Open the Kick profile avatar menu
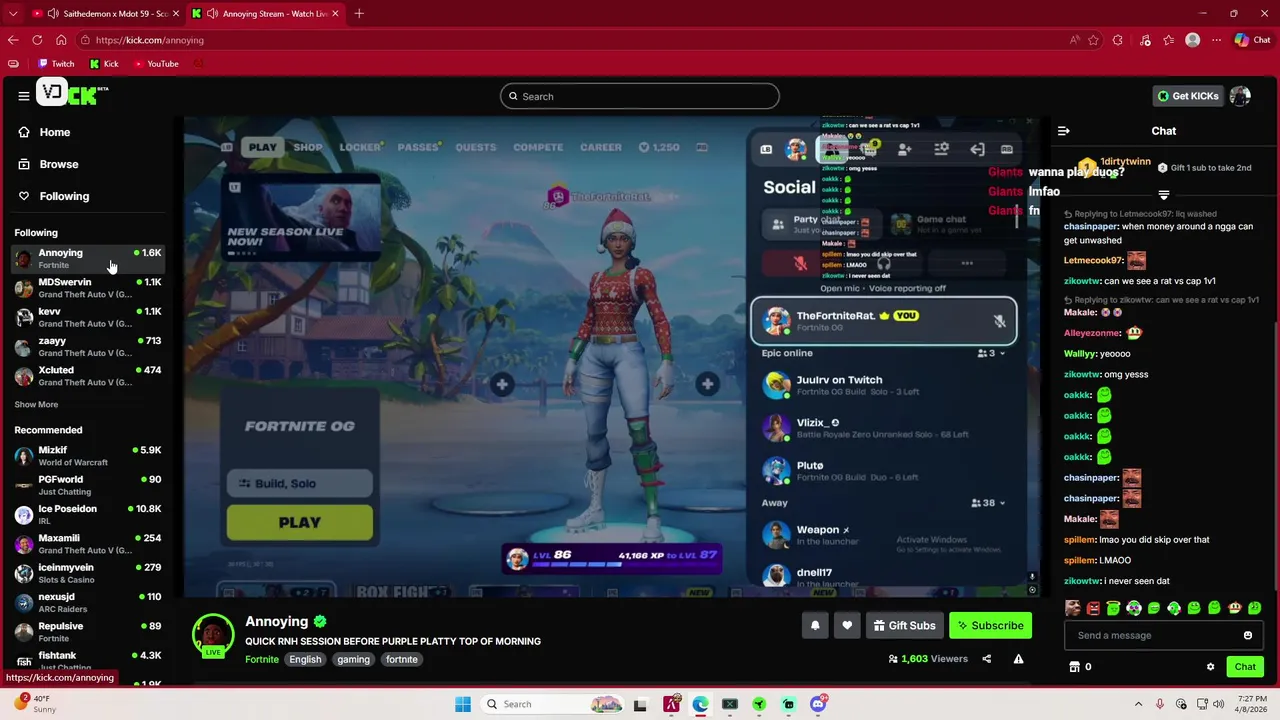Viewport: 1280px width, 720px height. click(1240, 96)
